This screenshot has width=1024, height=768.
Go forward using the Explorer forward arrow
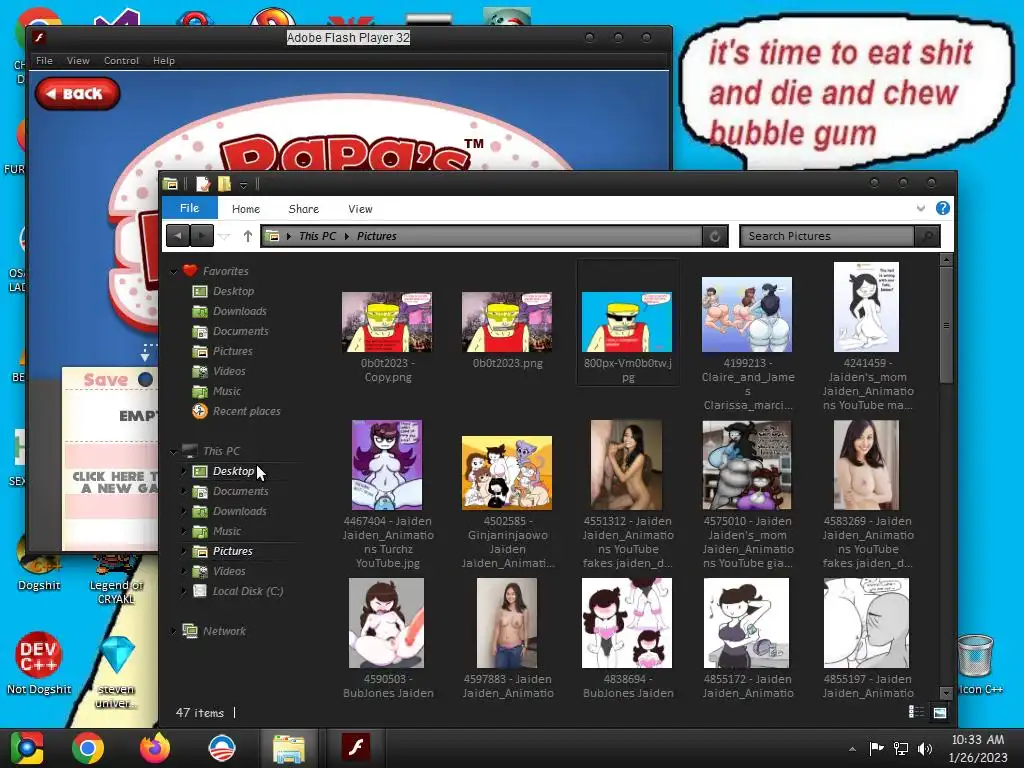tap(202, 236)
